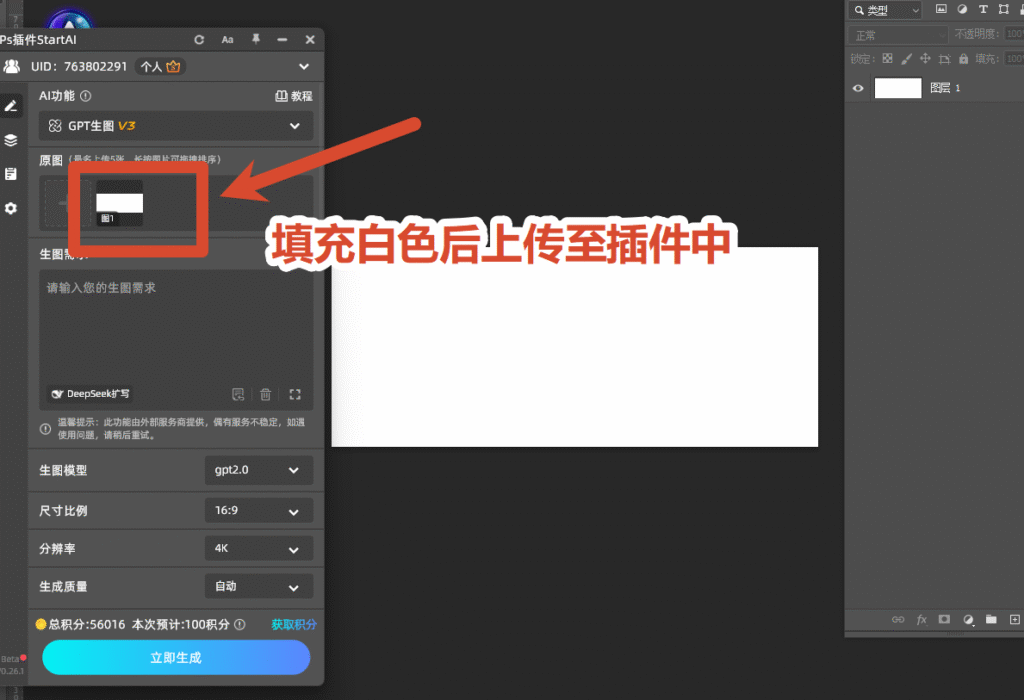Toggle lock transparent pixels
The width and height of the screenshot is (1024, 700).
888,59
